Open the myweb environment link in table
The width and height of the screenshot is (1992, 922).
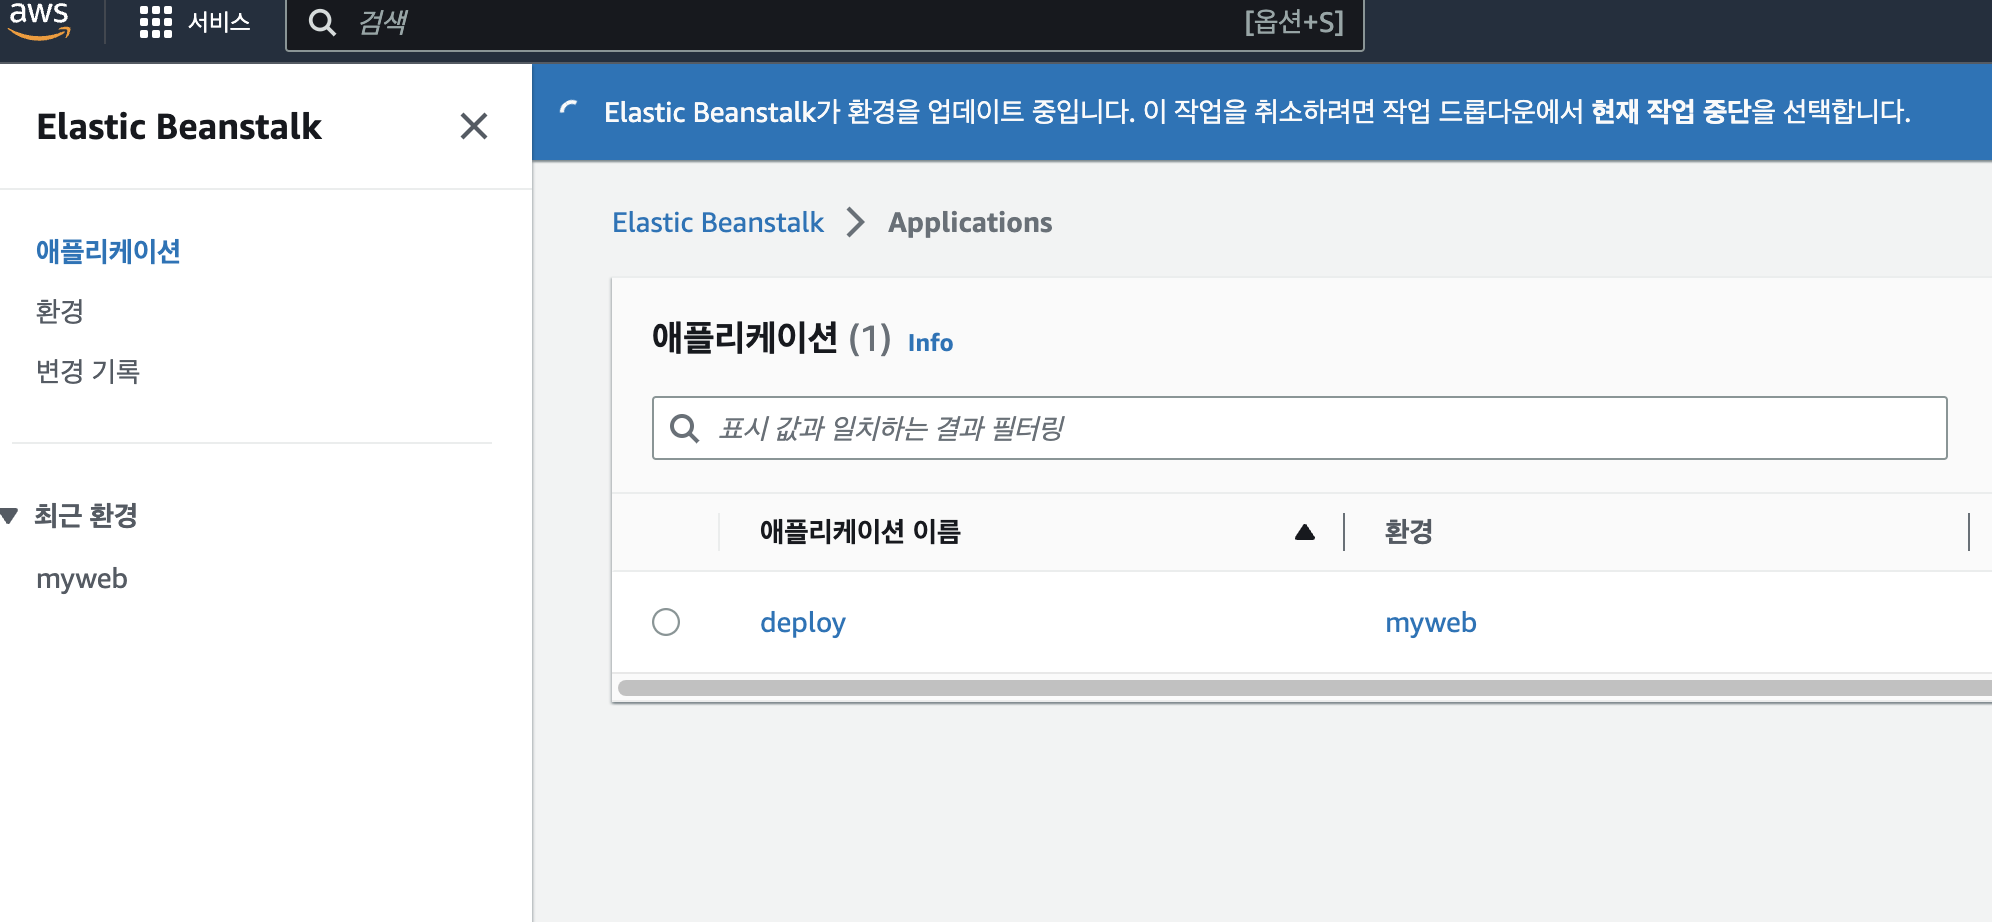[1431, 623]
